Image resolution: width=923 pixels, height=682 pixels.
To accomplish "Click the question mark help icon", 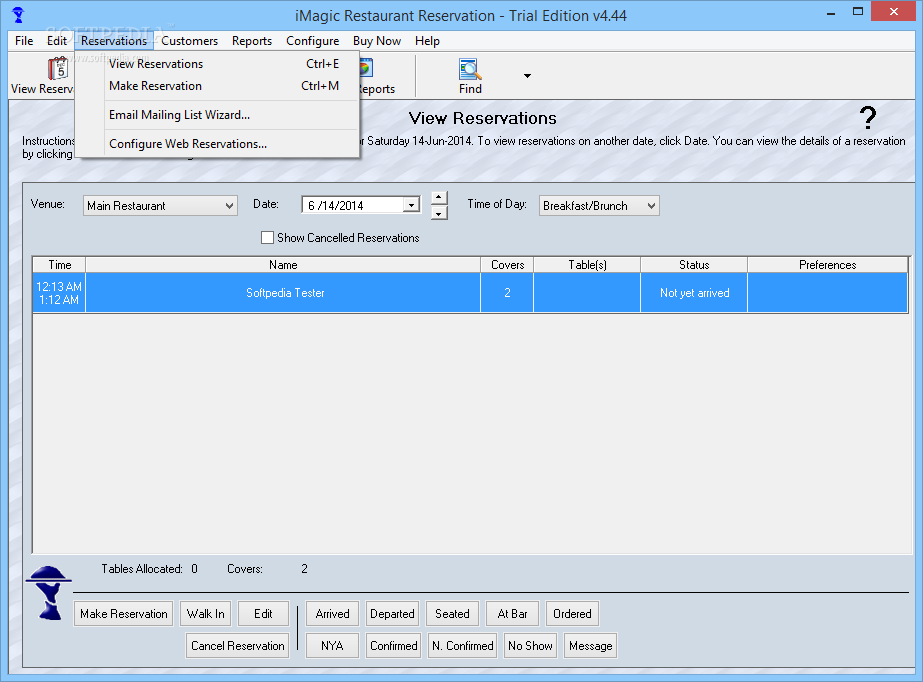I will [867, 118].
